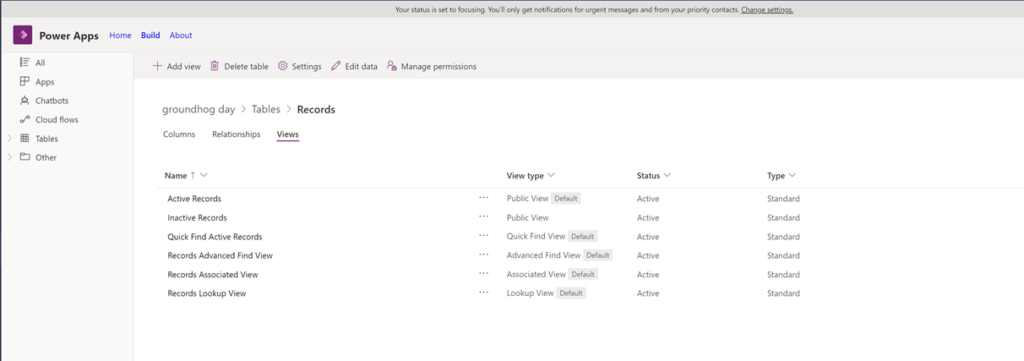The height and width of the screenshot is (361, 1024).
Task: Open the Records Associated View
Action: pos(213,274)
